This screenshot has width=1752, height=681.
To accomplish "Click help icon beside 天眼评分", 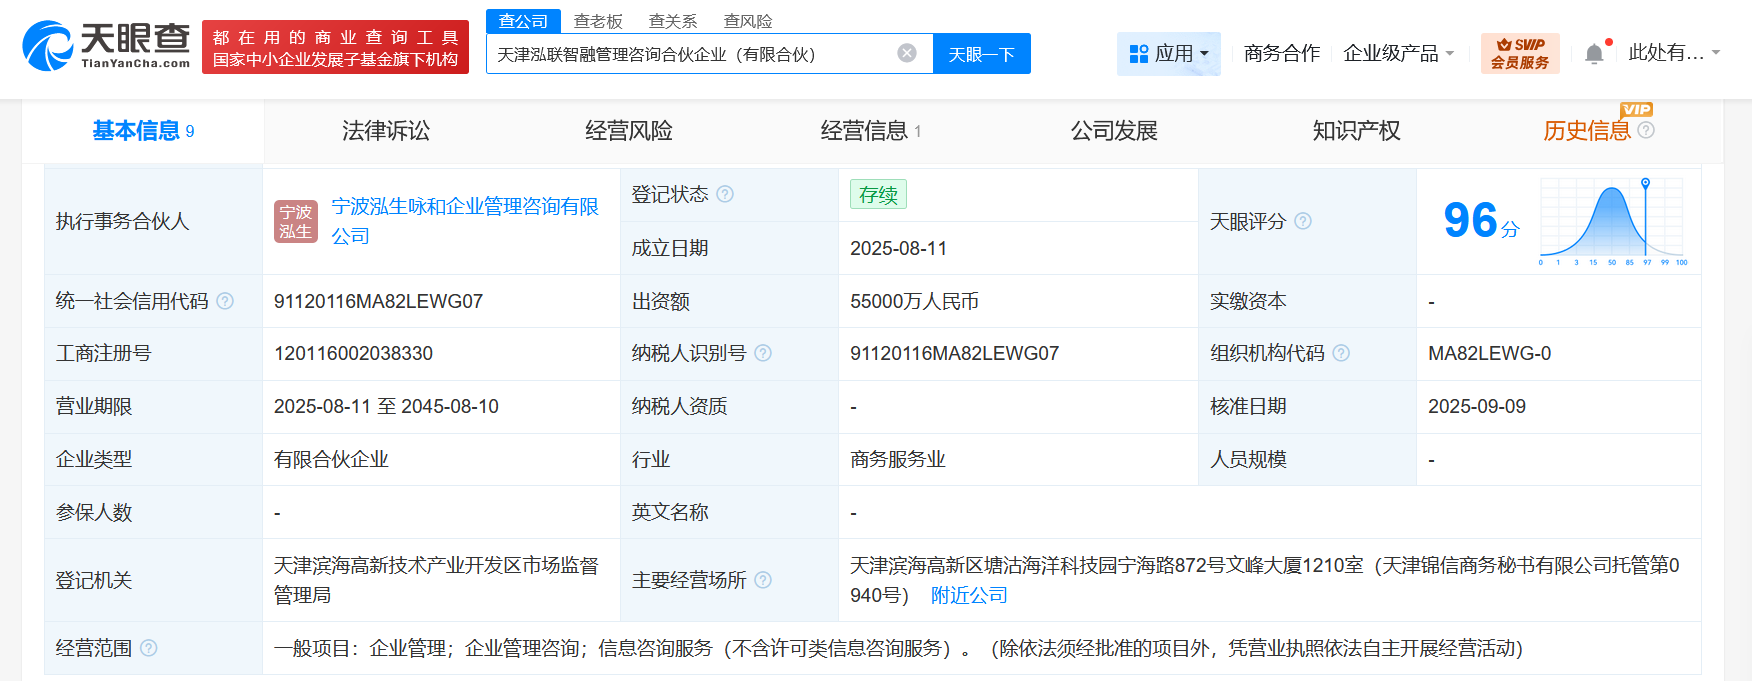I will 1303,221.
